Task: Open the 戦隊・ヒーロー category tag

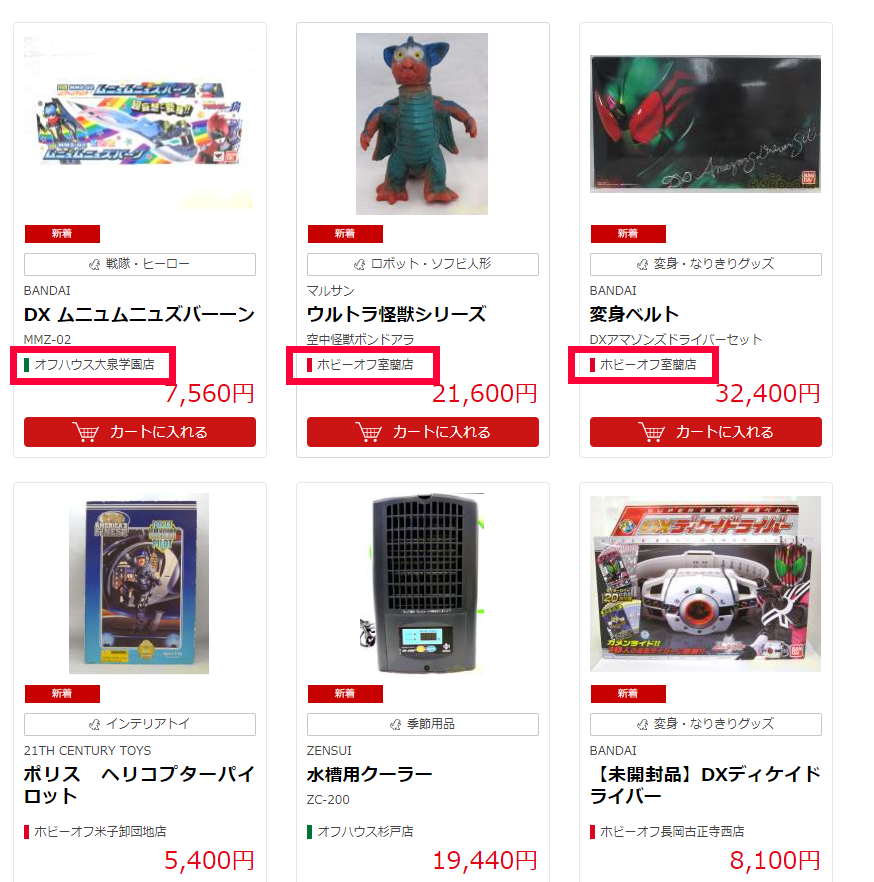Action: point(139,264)
